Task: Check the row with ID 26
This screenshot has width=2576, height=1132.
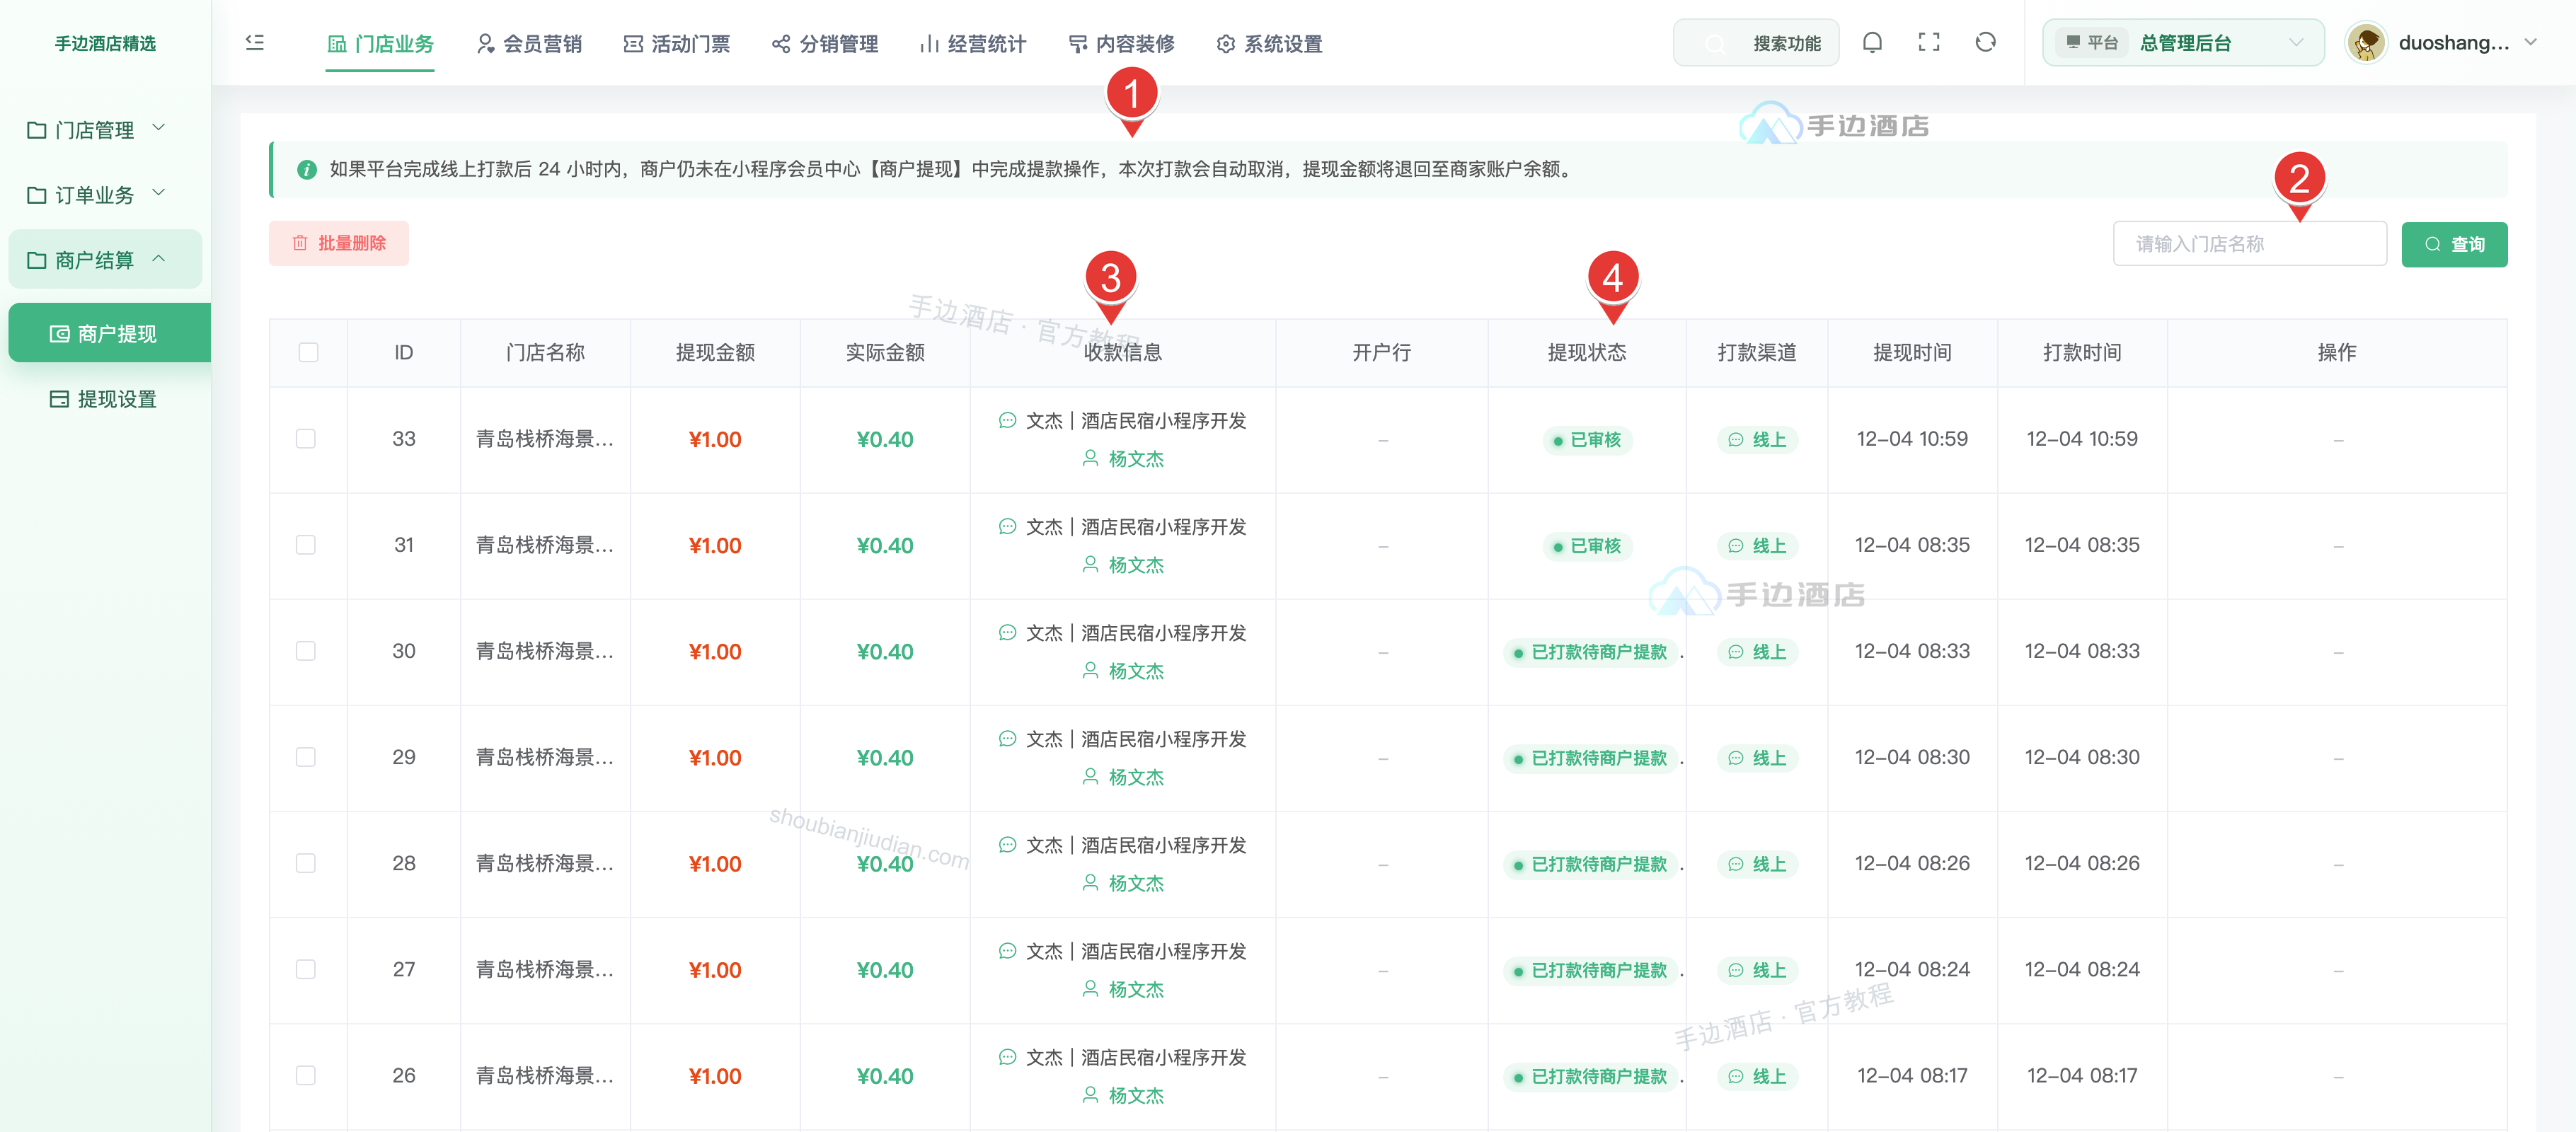Action: click(x=306, y=1075)
